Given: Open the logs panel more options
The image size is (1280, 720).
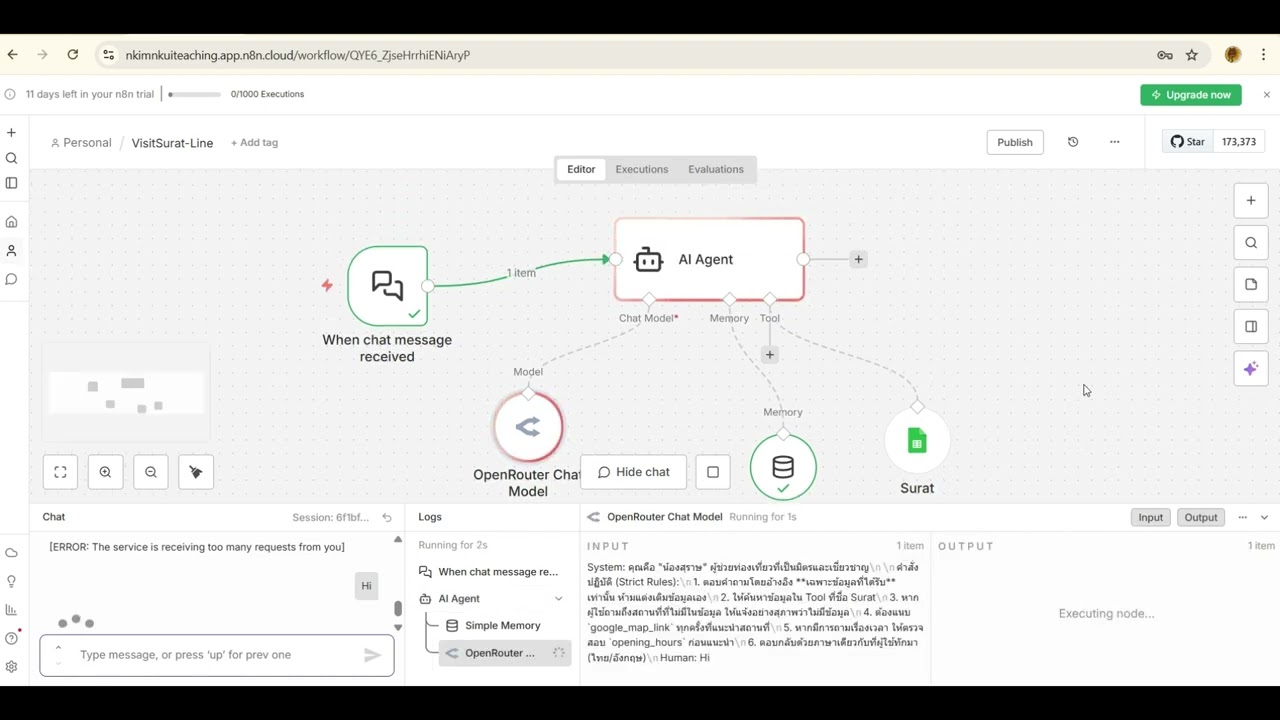Looking at the screenshot, I should [x=1242, y=517].
